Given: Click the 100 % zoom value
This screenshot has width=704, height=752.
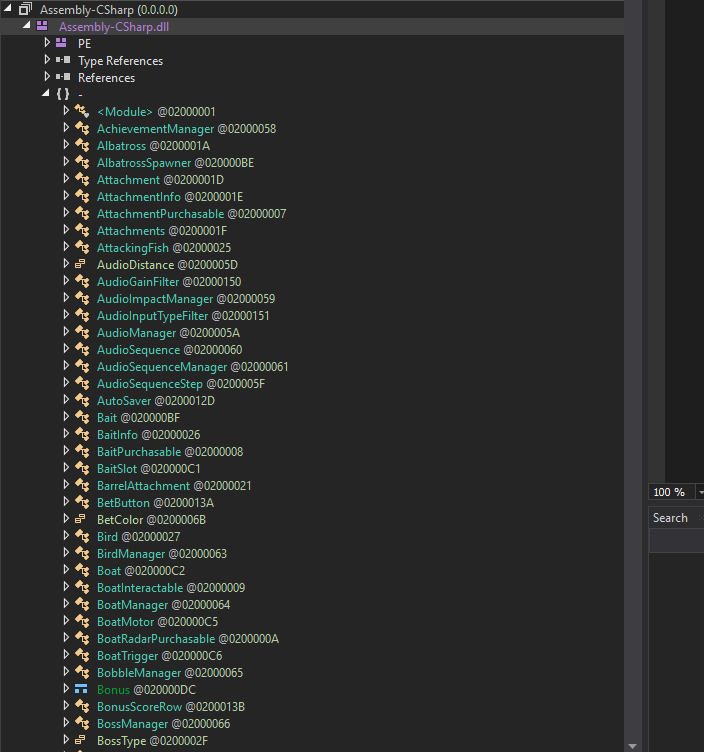Looking at the screenshot, I should (669, 492).
